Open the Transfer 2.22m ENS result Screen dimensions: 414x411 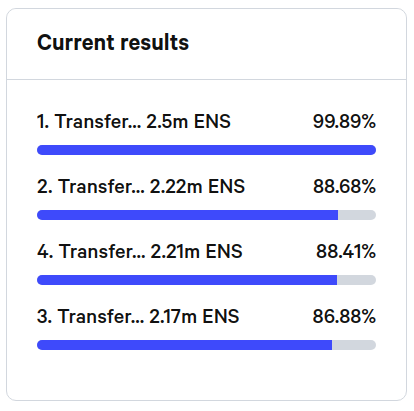pyautogui.click(x=141, y=186)
